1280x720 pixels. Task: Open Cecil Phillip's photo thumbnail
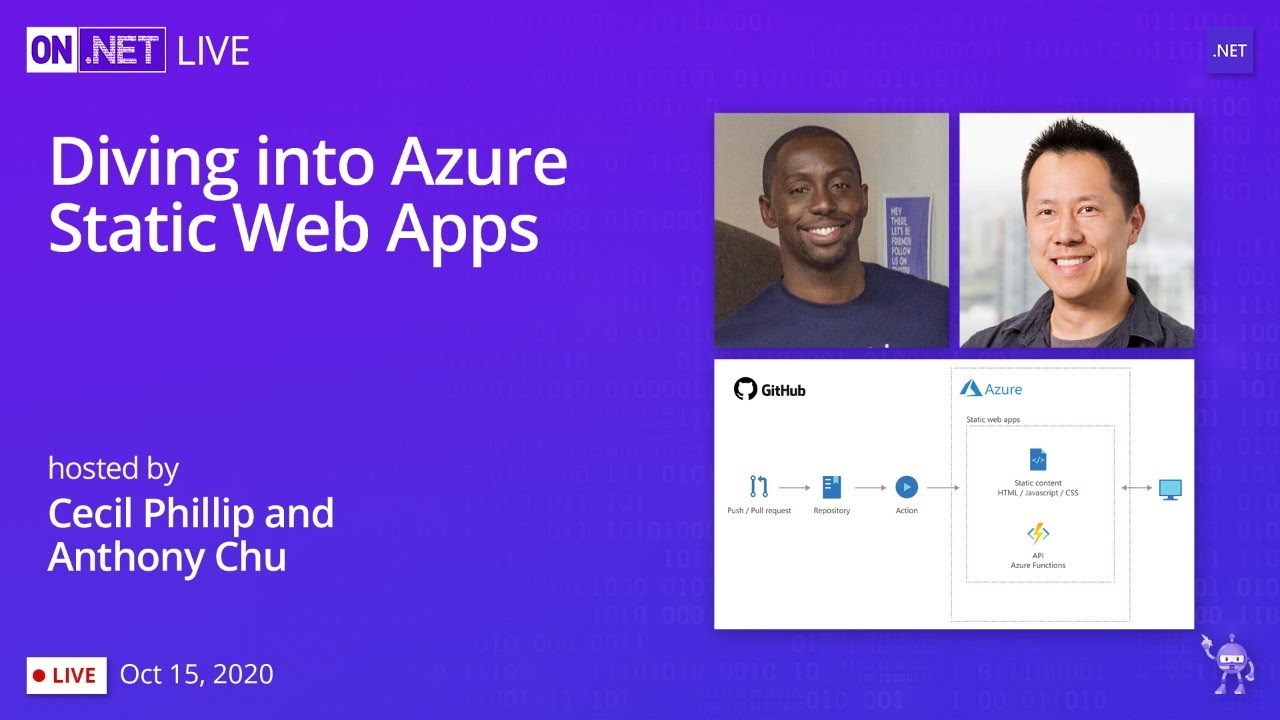[x=831, y=230]
